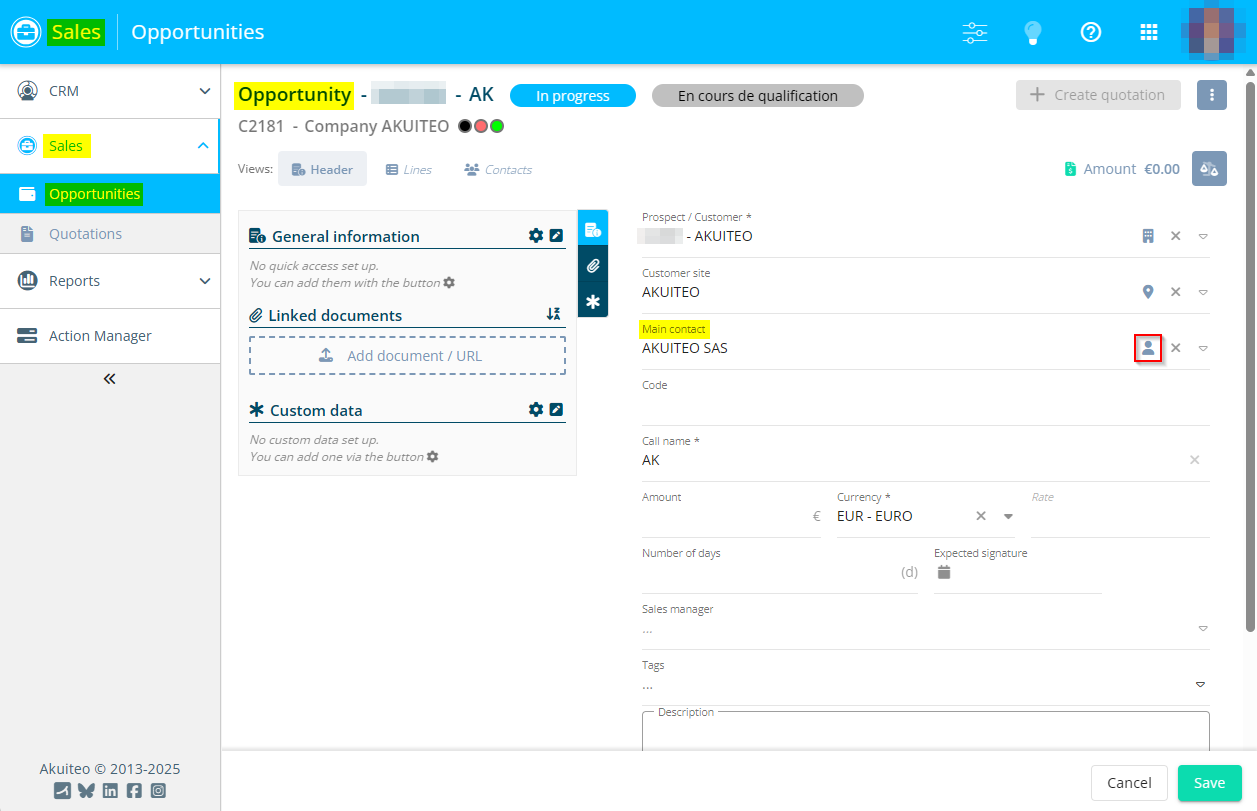The width and height of the screenshot is (1257, 811).
Task: Collapse the left sidebar with double chevron
Action: [109, 379]
